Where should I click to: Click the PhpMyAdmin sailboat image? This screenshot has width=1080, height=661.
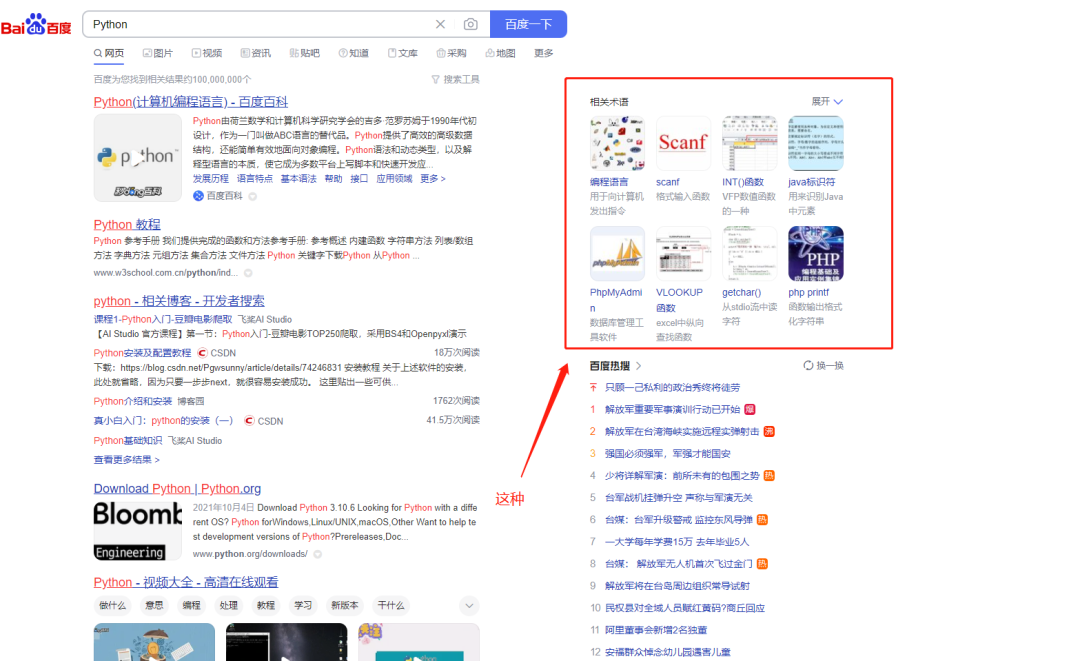617,253
